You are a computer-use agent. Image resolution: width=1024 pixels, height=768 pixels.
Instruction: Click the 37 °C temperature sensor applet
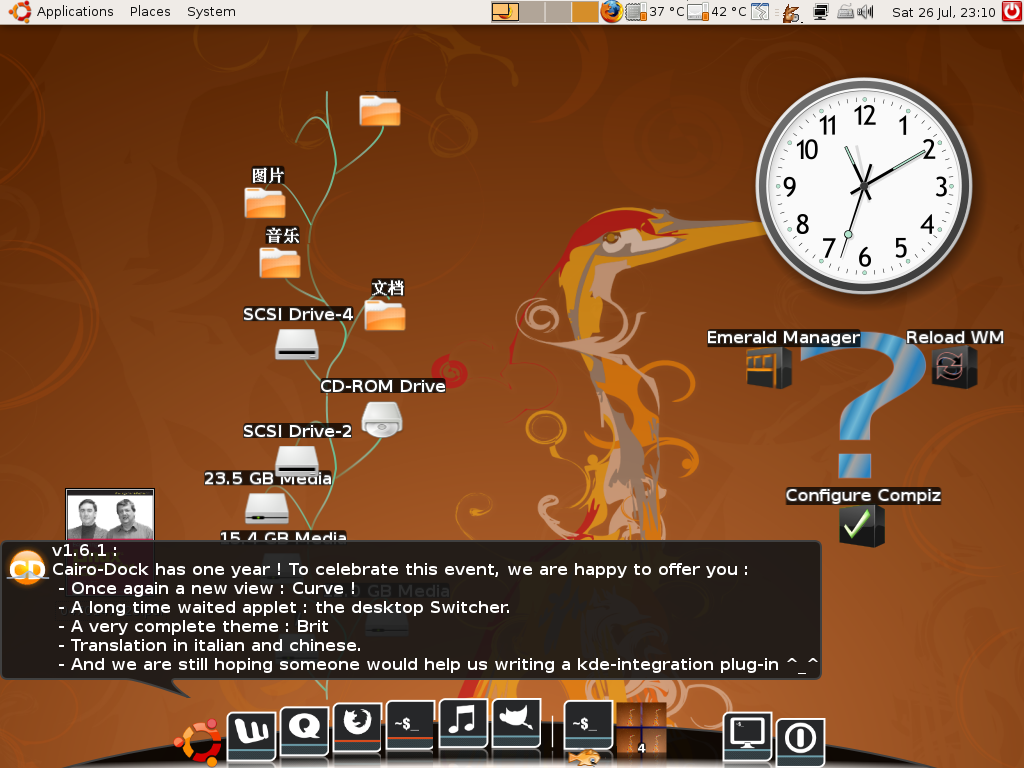pos(655,12)
